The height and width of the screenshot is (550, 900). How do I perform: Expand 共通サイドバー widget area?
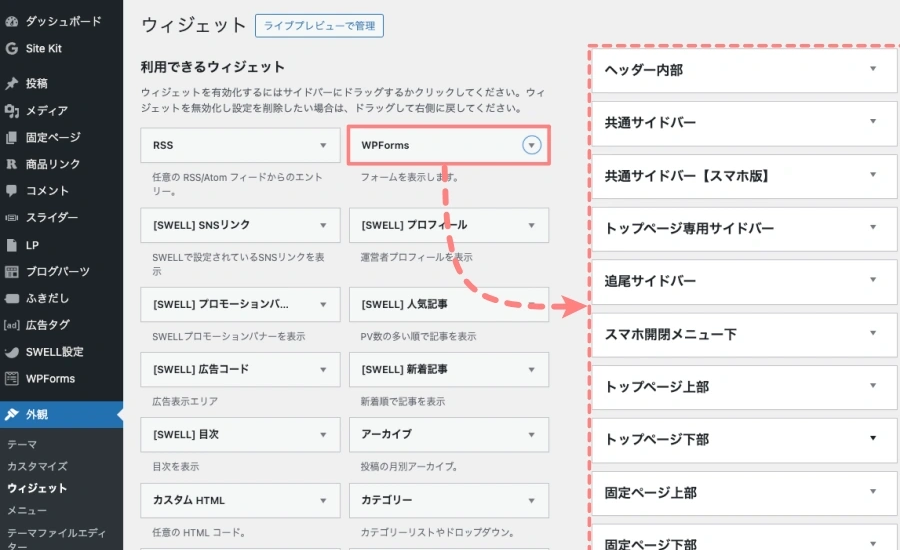click(x=873, y=122)
